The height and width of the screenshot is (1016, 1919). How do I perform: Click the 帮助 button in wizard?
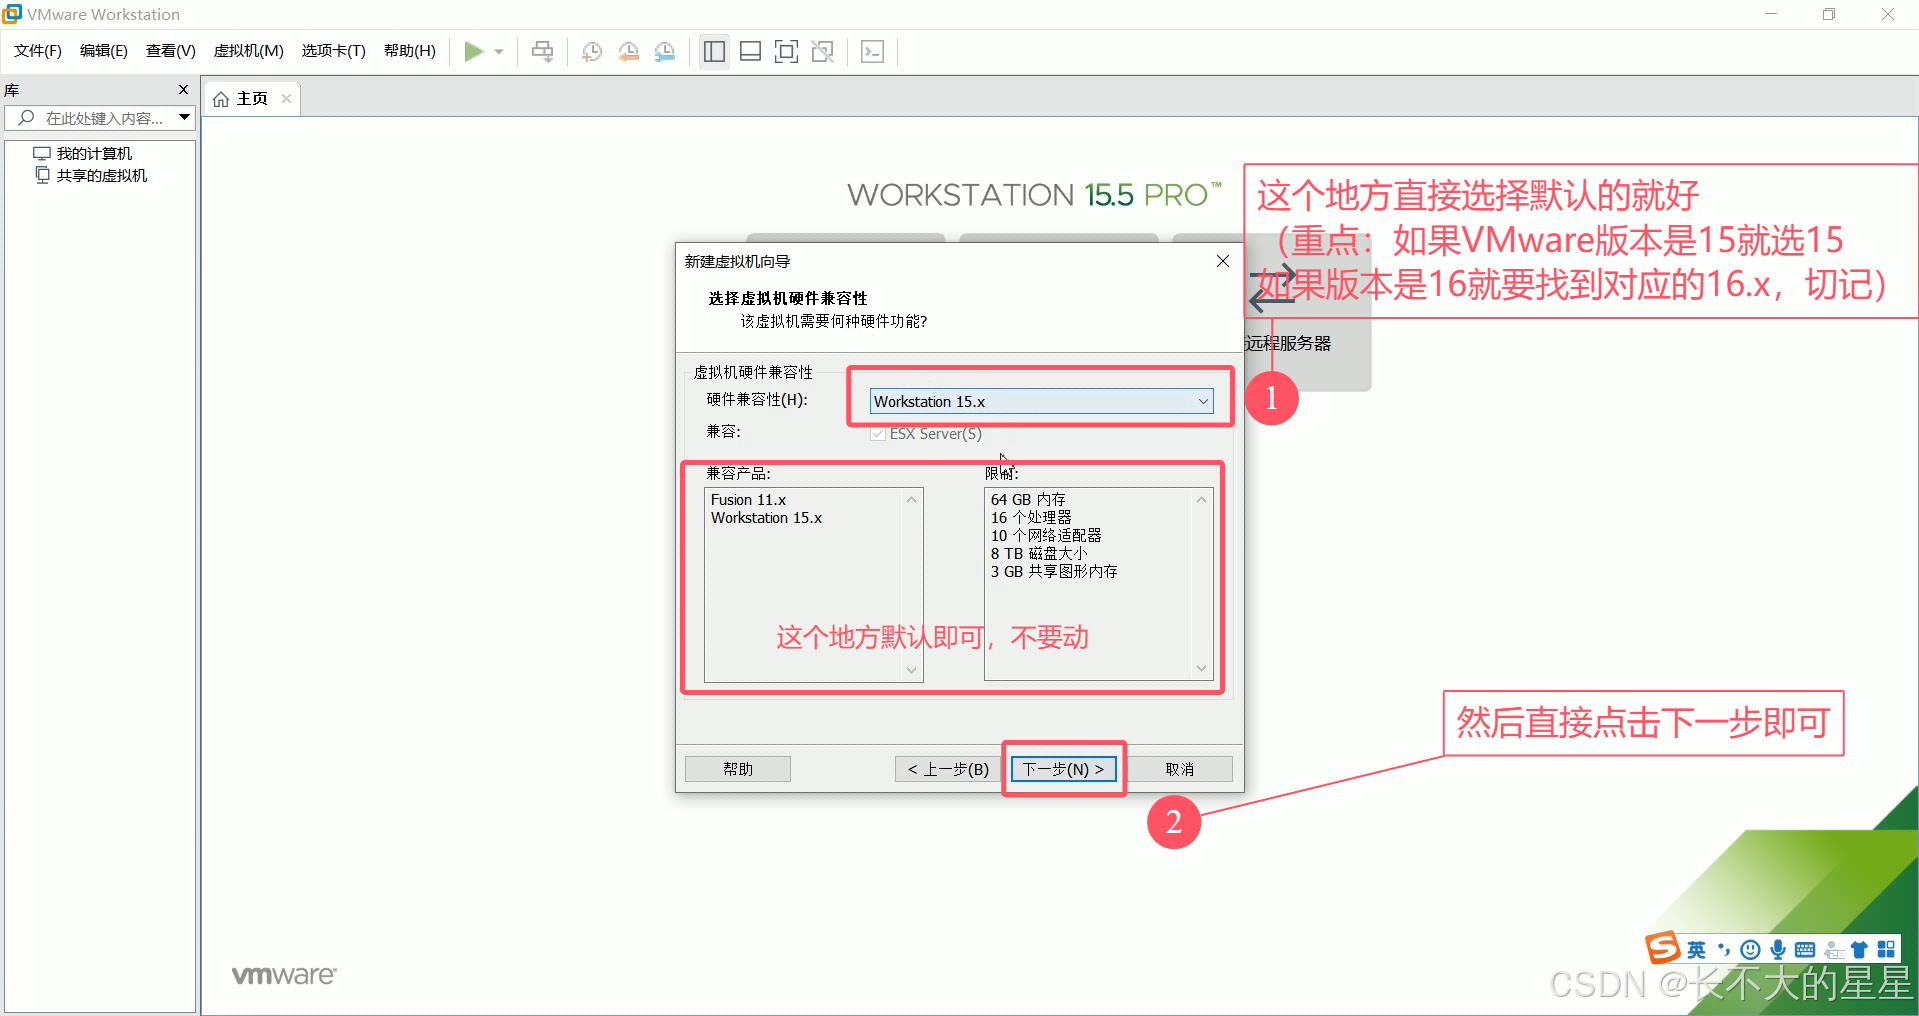[738, 769]
